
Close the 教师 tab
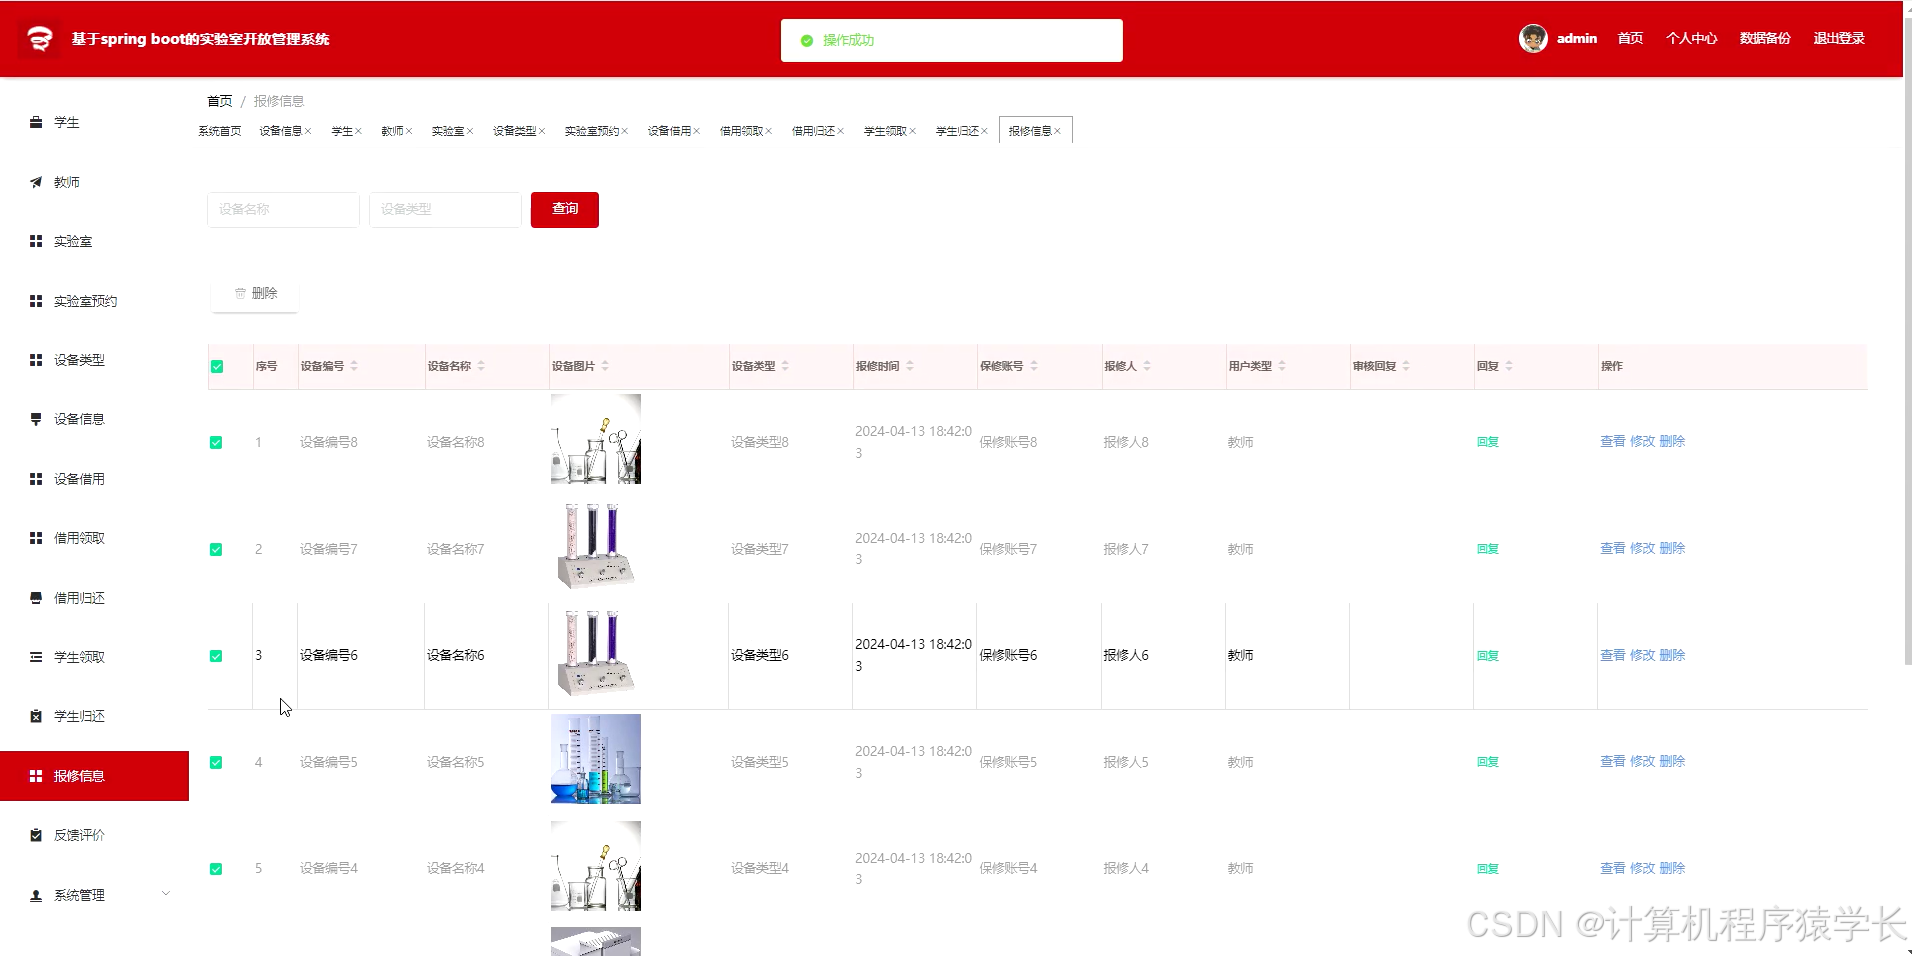point(409,131)
